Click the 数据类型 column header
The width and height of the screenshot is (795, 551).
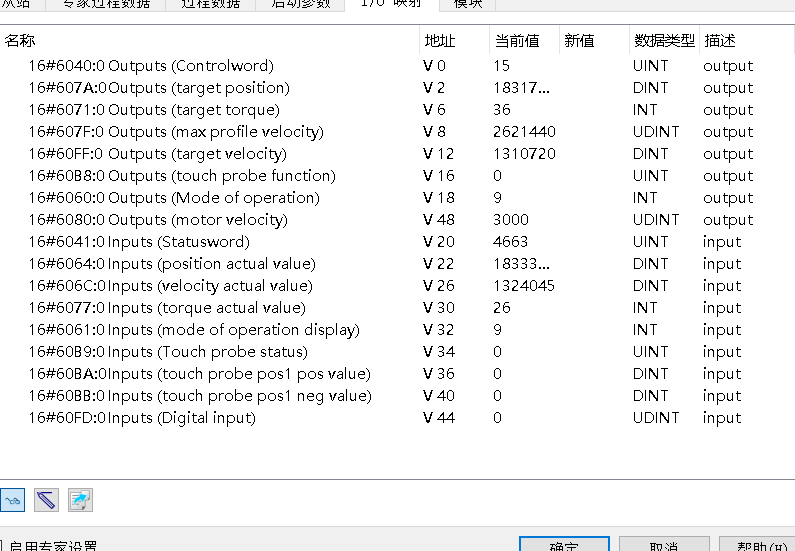(664, 41)
